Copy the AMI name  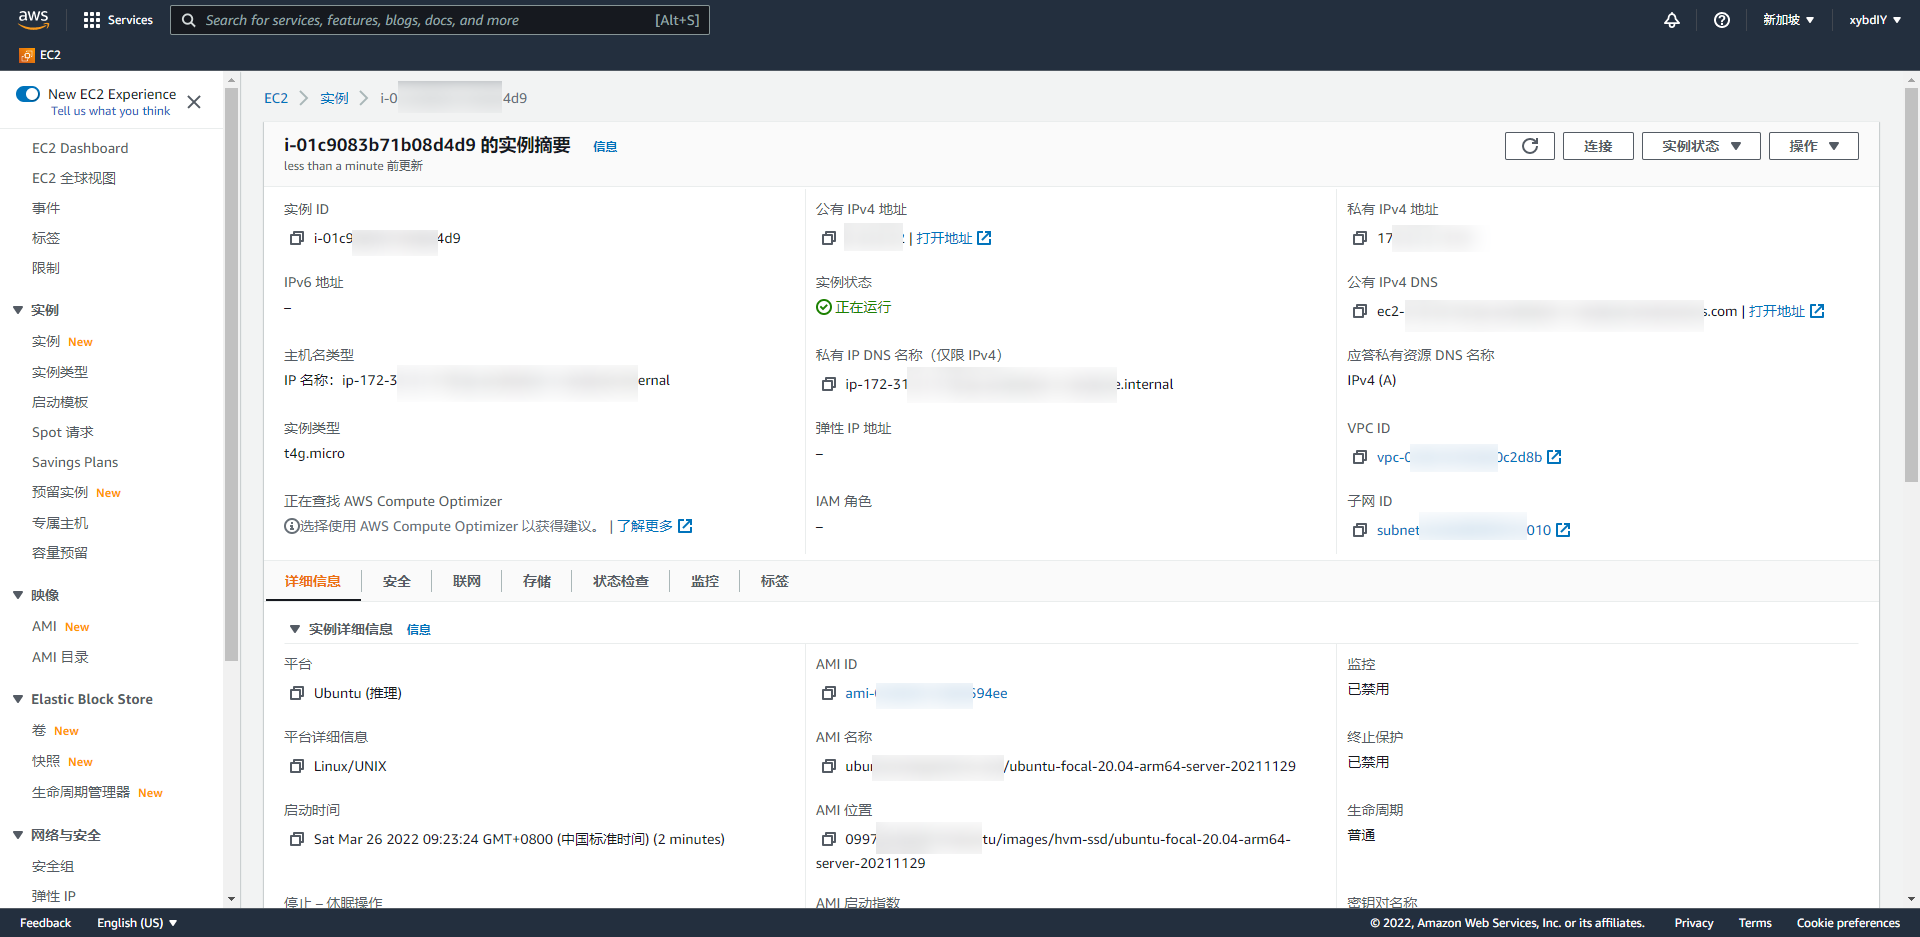(x=829, y=766)
